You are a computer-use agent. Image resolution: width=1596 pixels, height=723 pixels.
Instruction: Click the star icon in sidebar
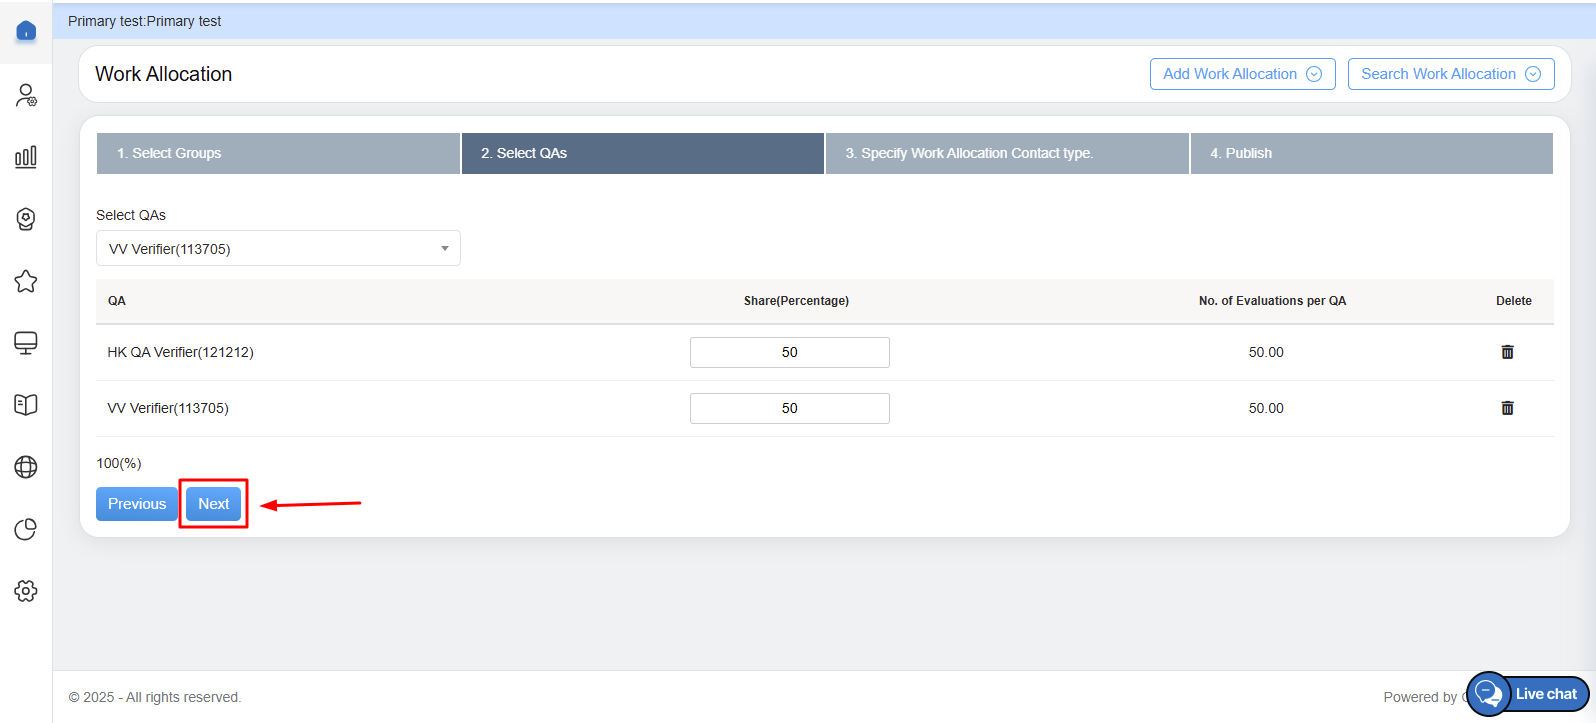point(26,281)
